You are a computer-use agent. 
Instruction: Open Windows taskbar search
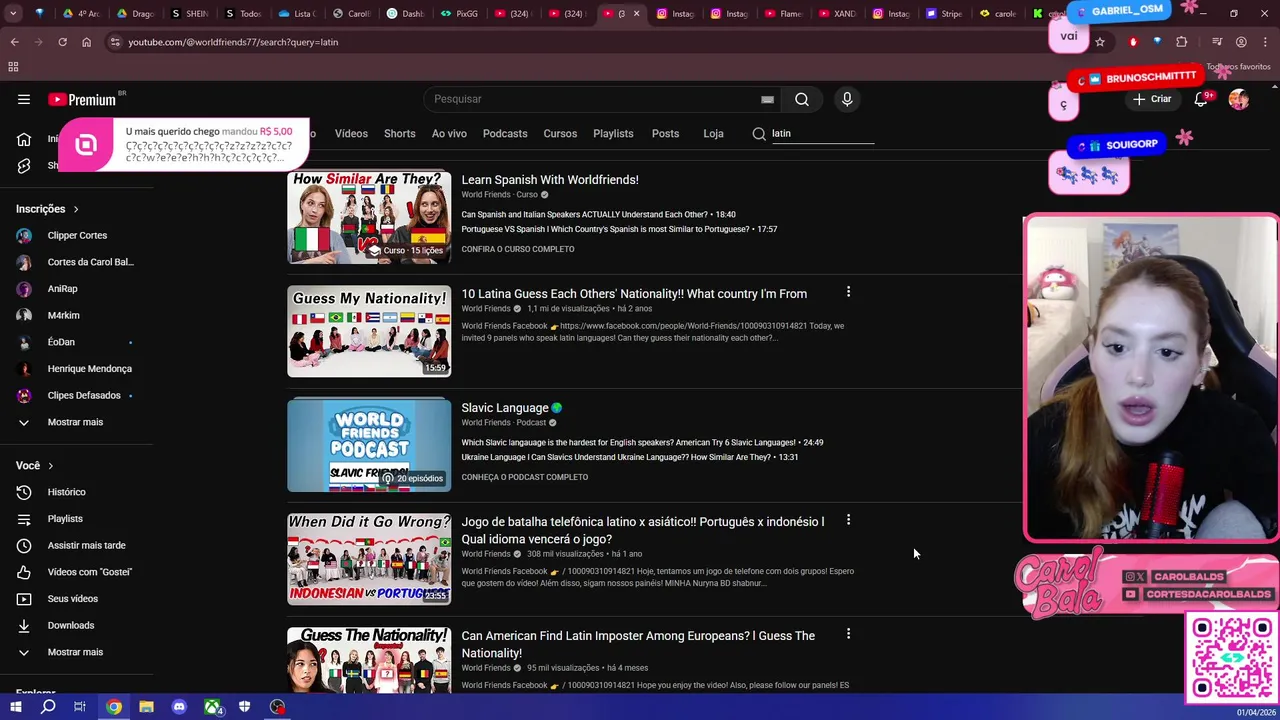[x=48, y=707]
